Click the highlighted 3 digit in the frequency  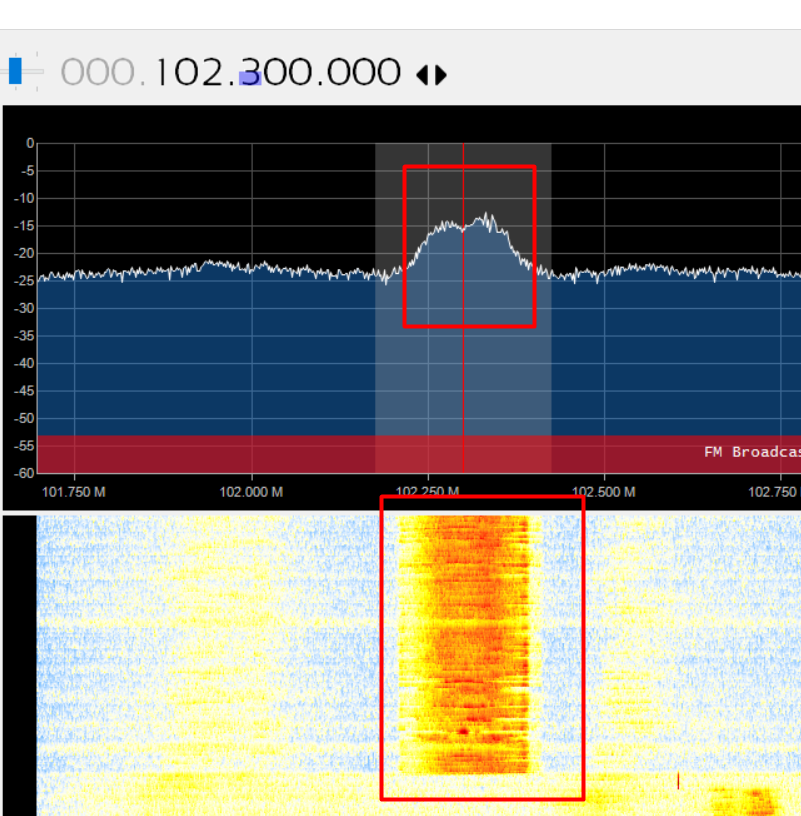pos(250,71)
